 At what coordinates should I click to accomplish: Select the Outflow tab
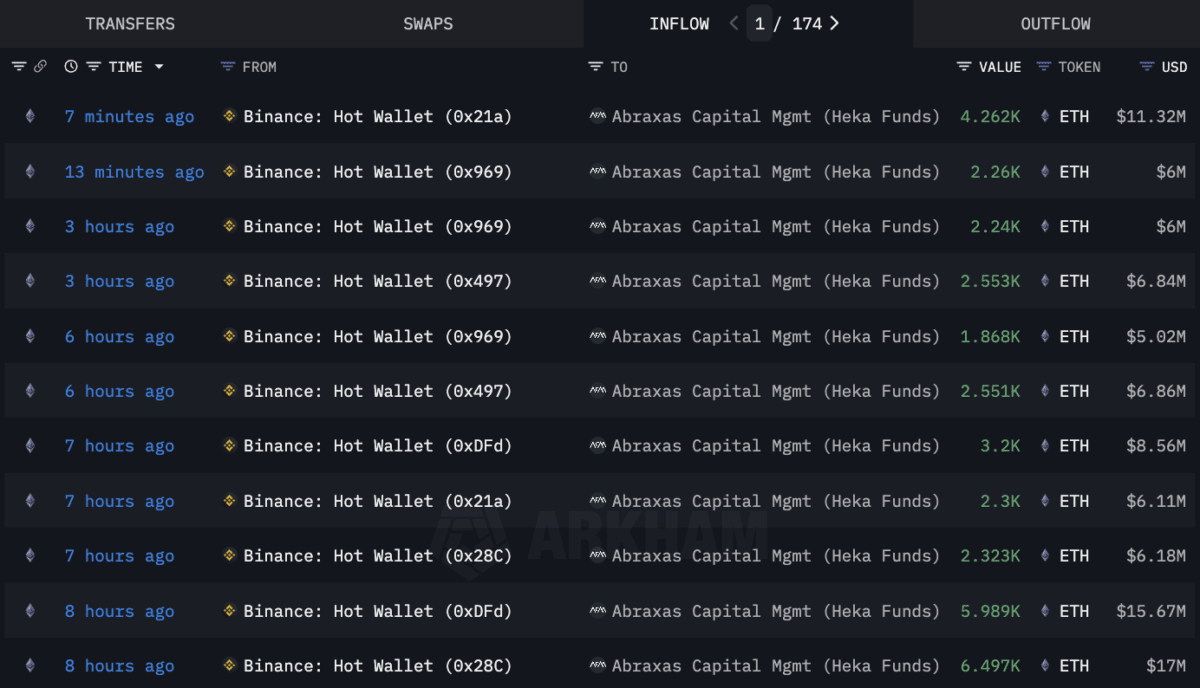coord(1055,24)
